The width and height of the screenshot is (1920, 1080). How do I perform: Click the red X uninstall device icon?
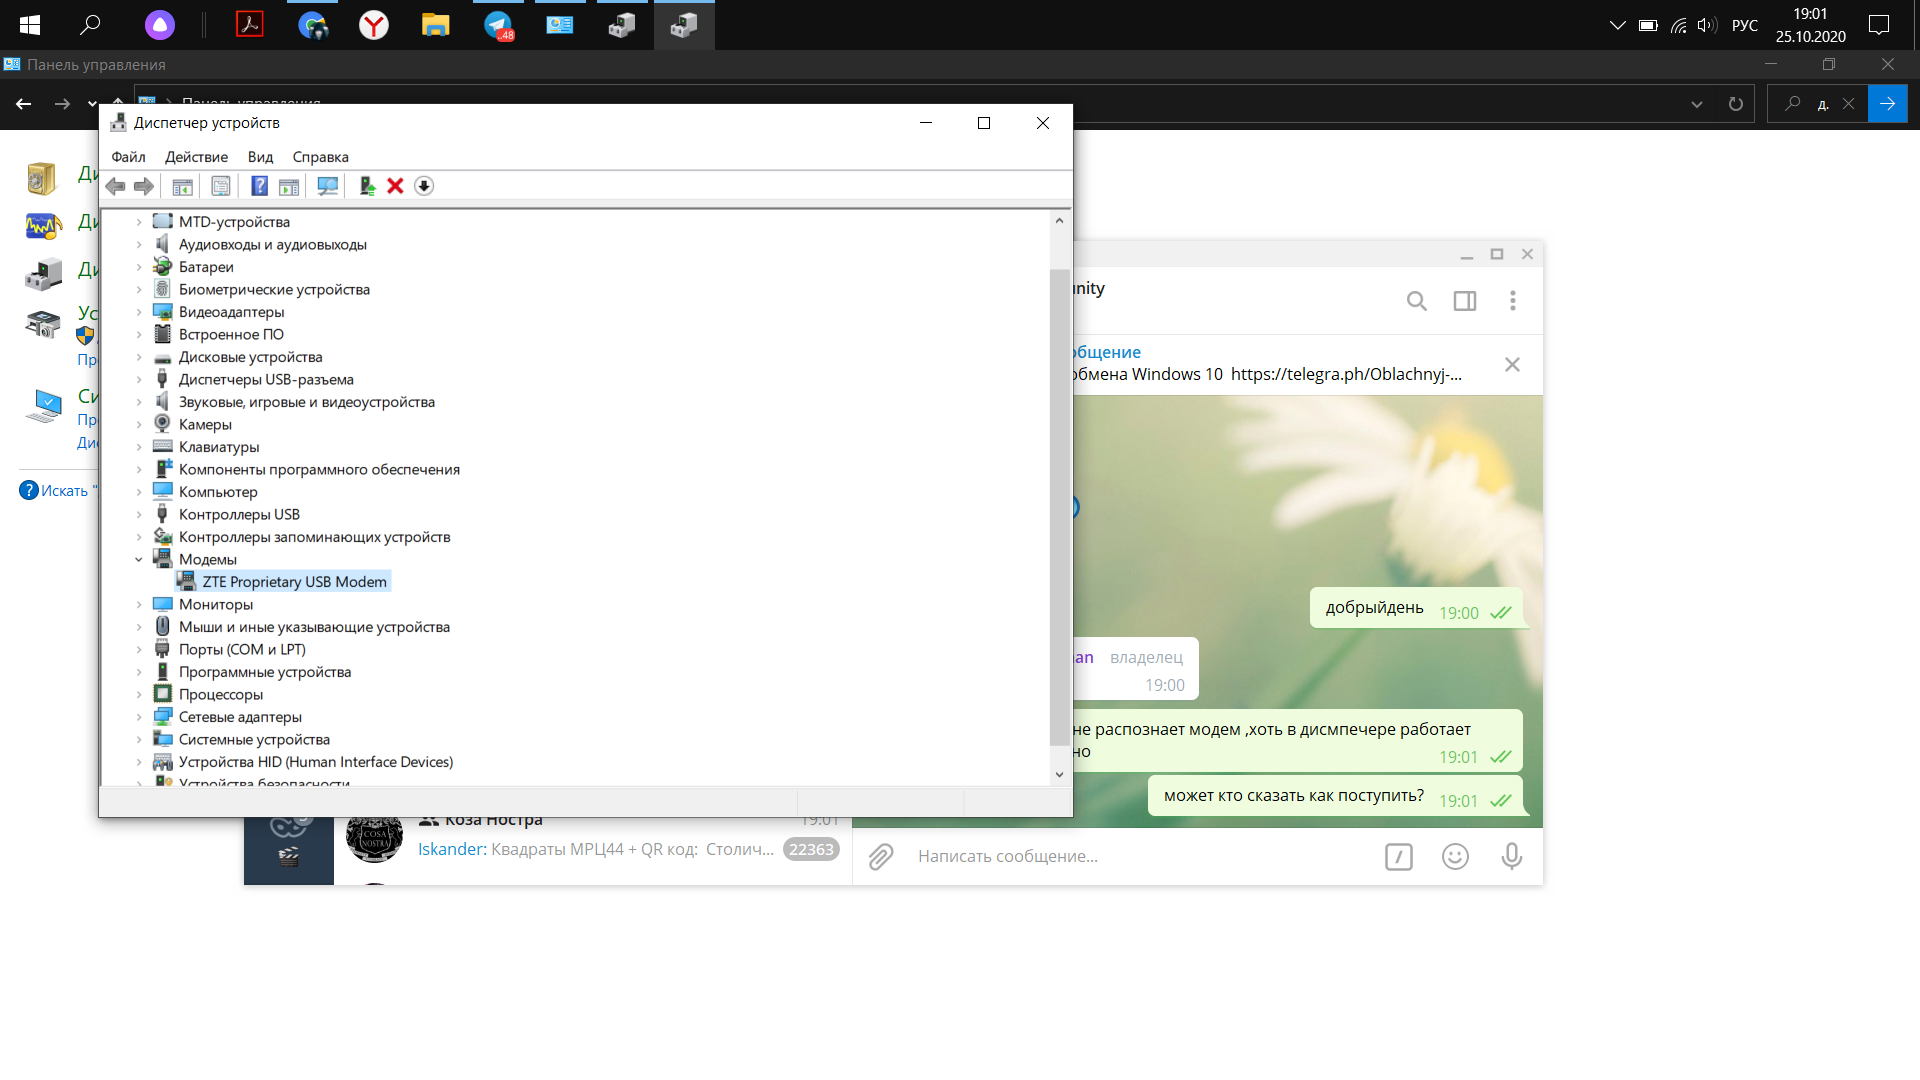395,186
